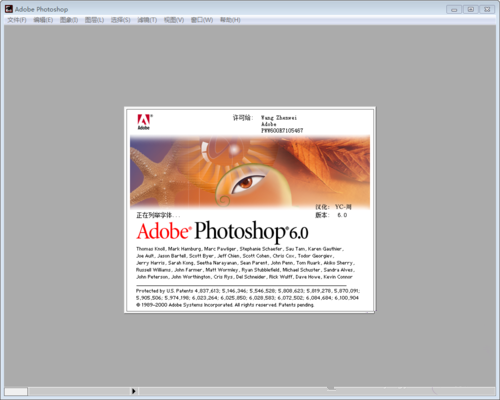Viewport: 500px width, 400px height.
Task: Click the copyright line '1989-2000 Adobe Systems Incorporated'
Action: point(225,305)
